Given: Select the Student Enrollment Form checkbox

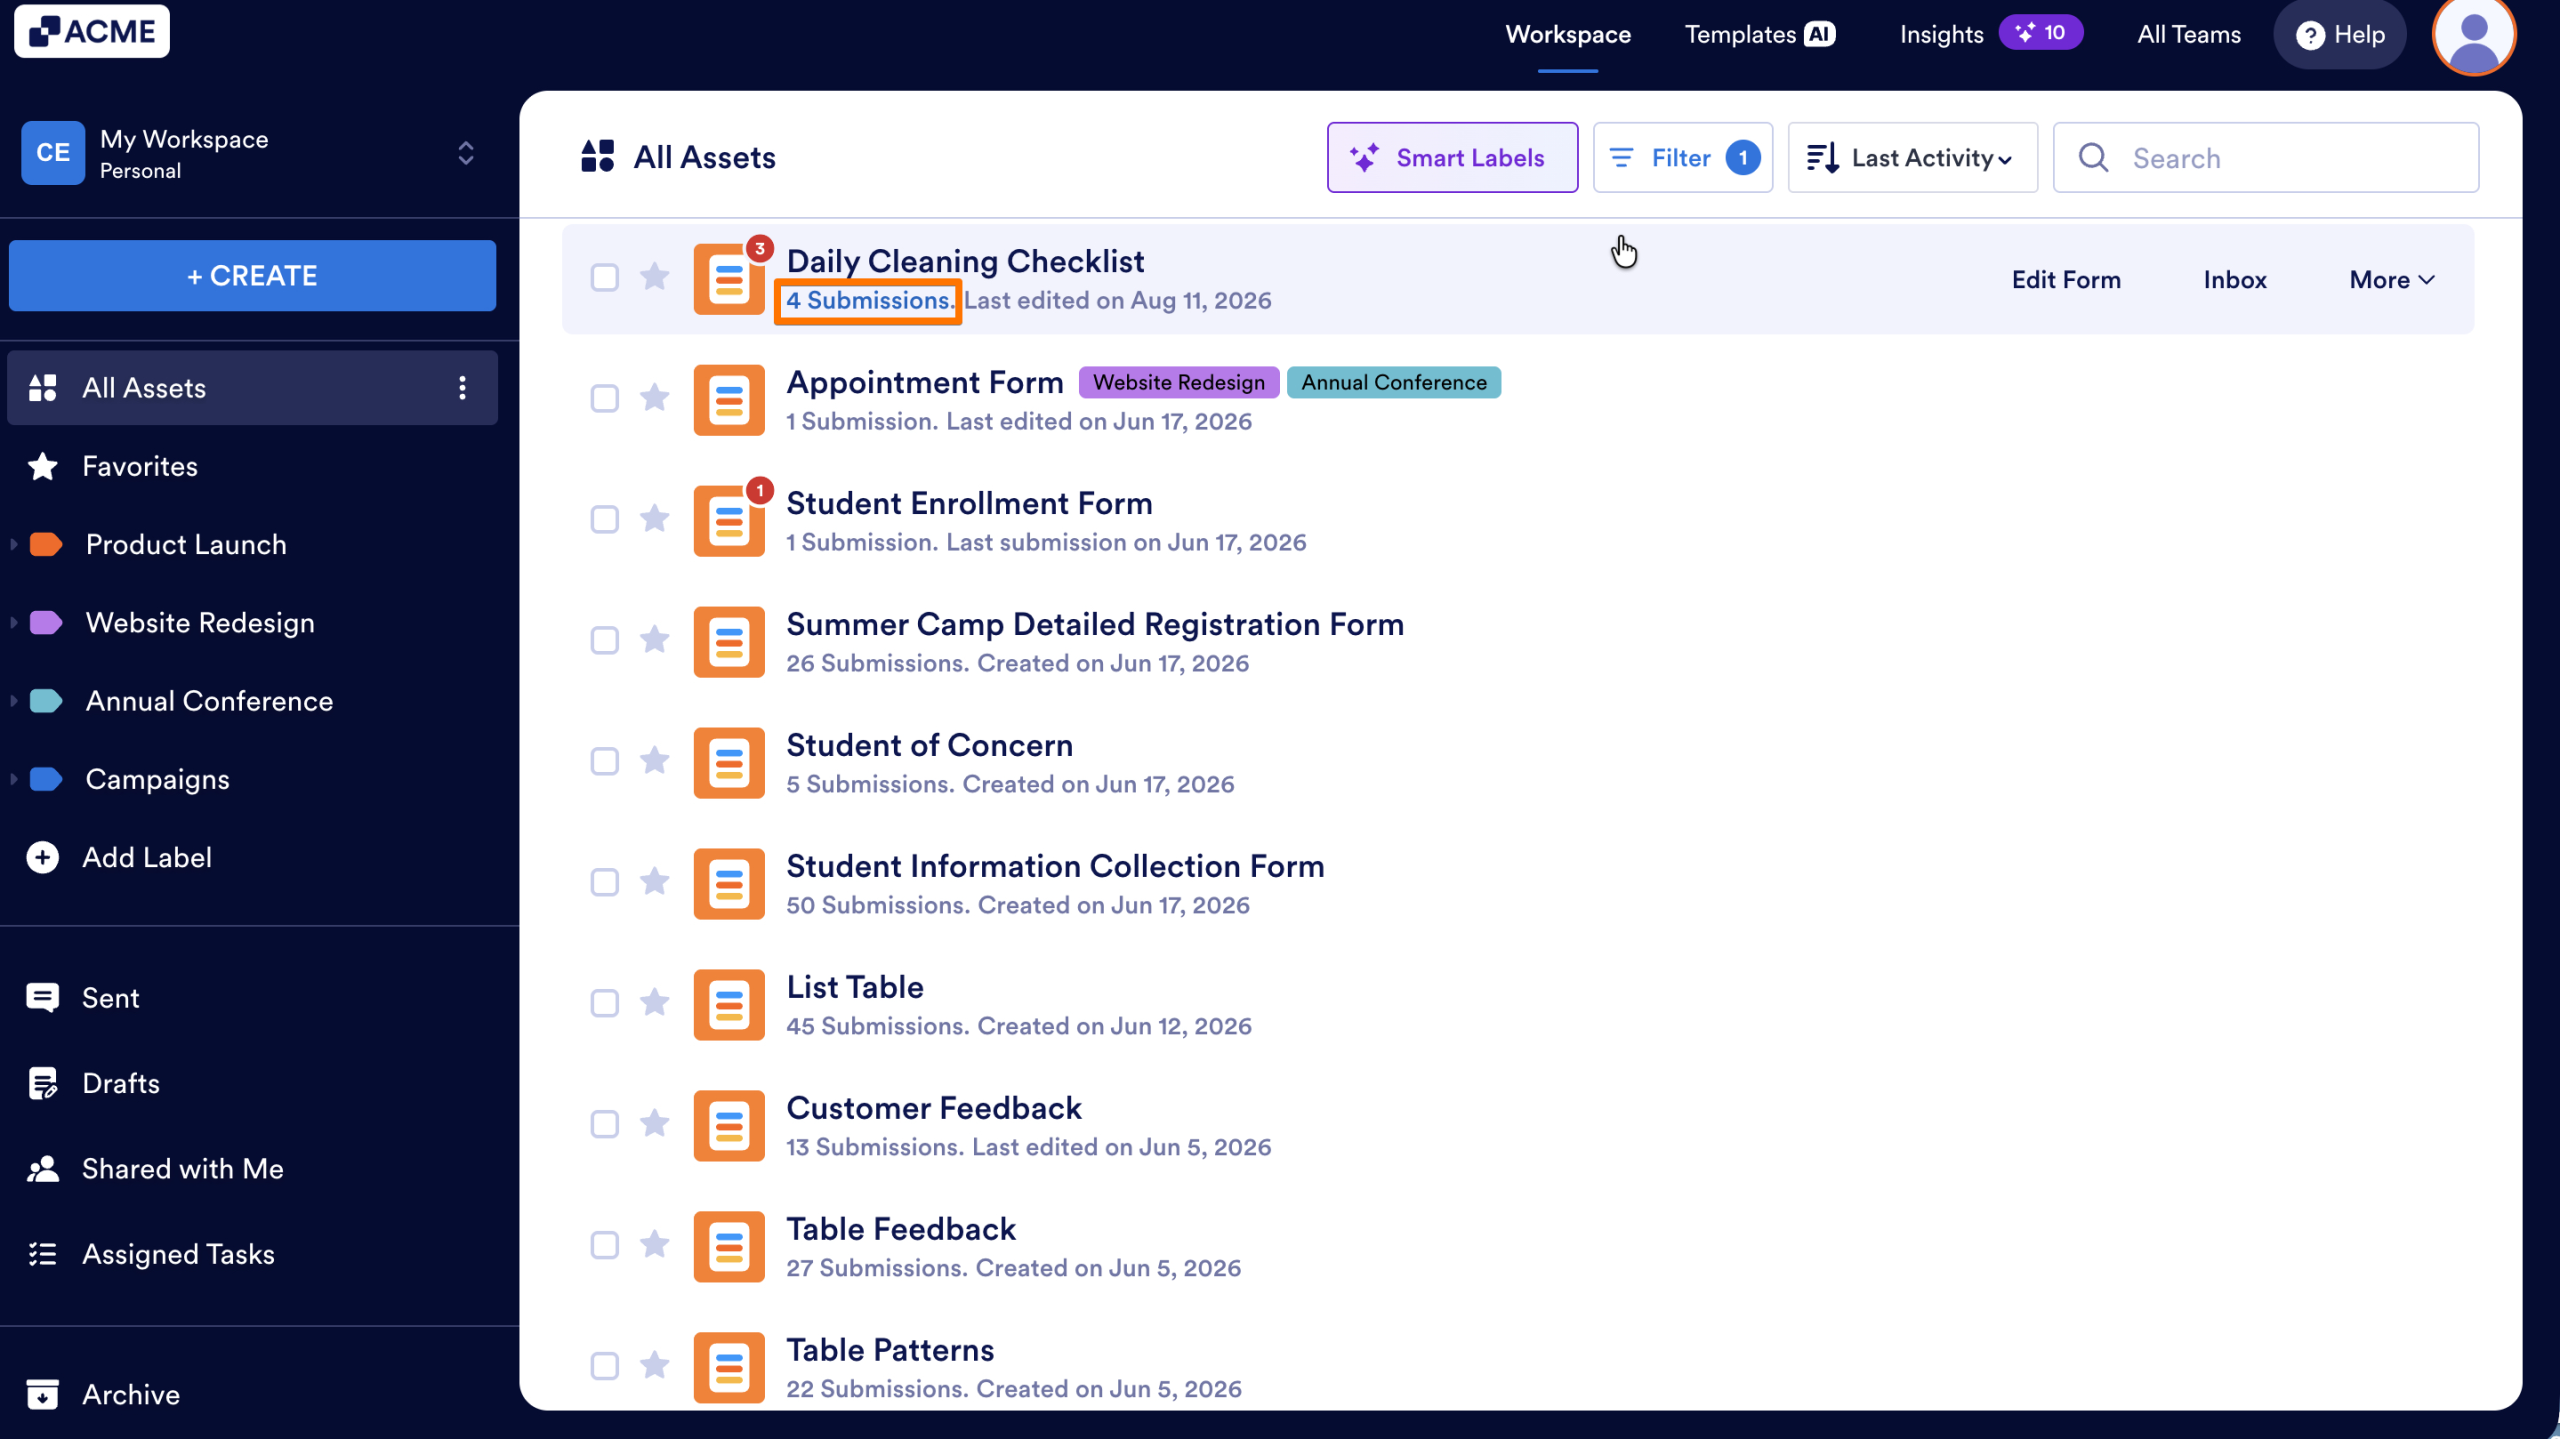Looking at the screenshot, I should (605, 520).
